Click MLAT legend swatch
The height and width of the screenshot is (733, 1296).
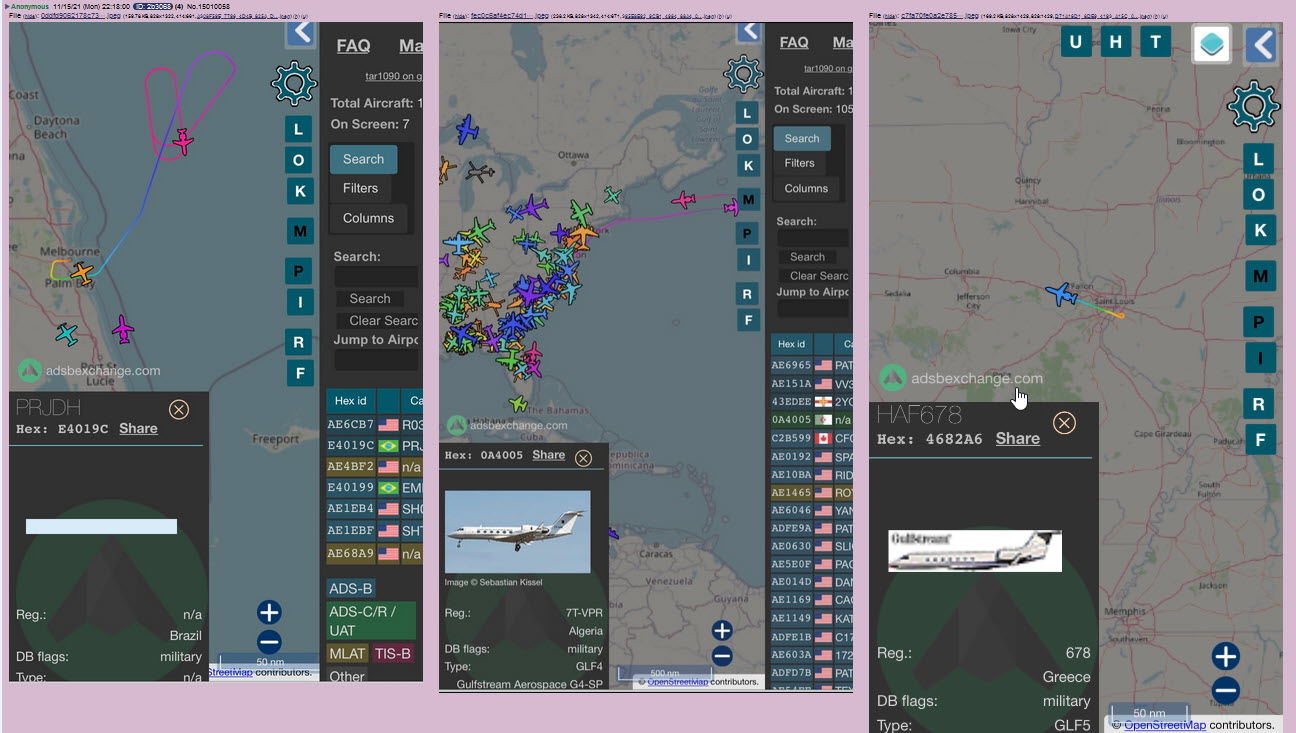[348, 654]
